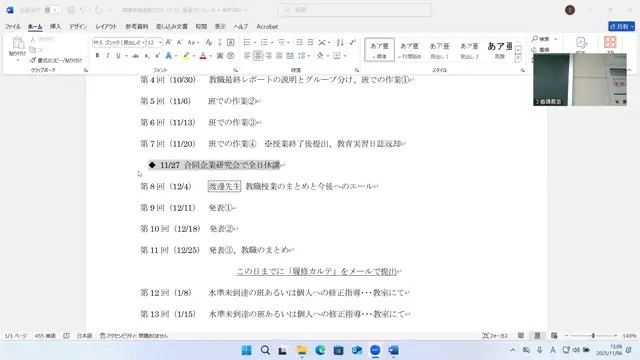The height and width of the screenshot is (360, 640).
Task: Open highlight color dropdown arrow
Action: click(x=194, y=56)
